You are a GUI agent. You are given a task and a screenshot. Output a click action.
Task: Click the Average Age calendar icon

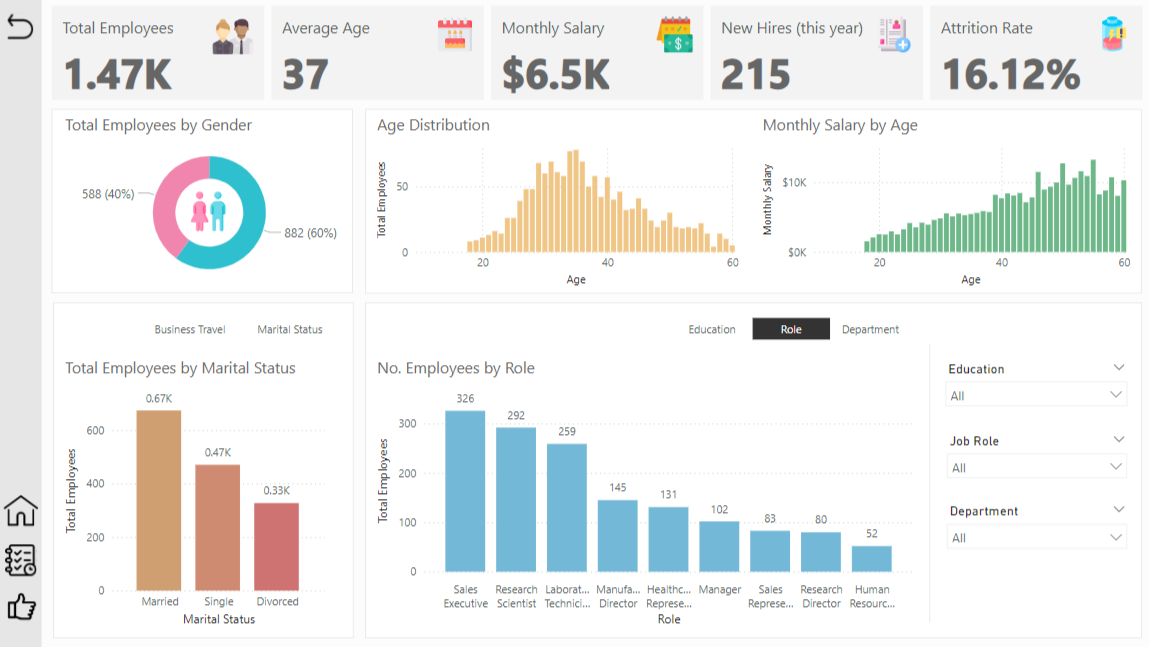pyautogui.click(x=454, y=36)
